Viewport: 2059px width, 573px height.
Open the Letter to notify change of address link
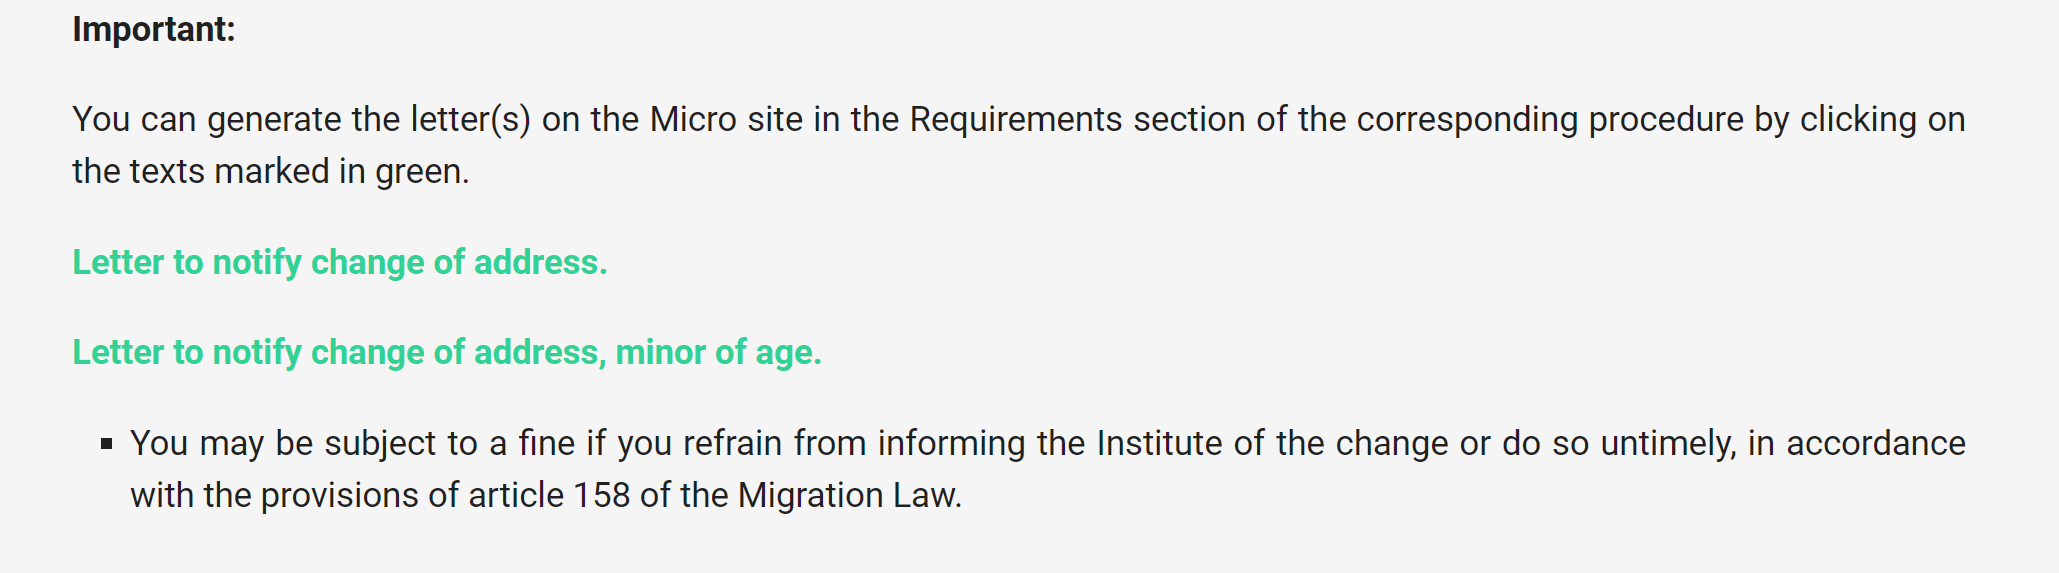click(340, 262)
